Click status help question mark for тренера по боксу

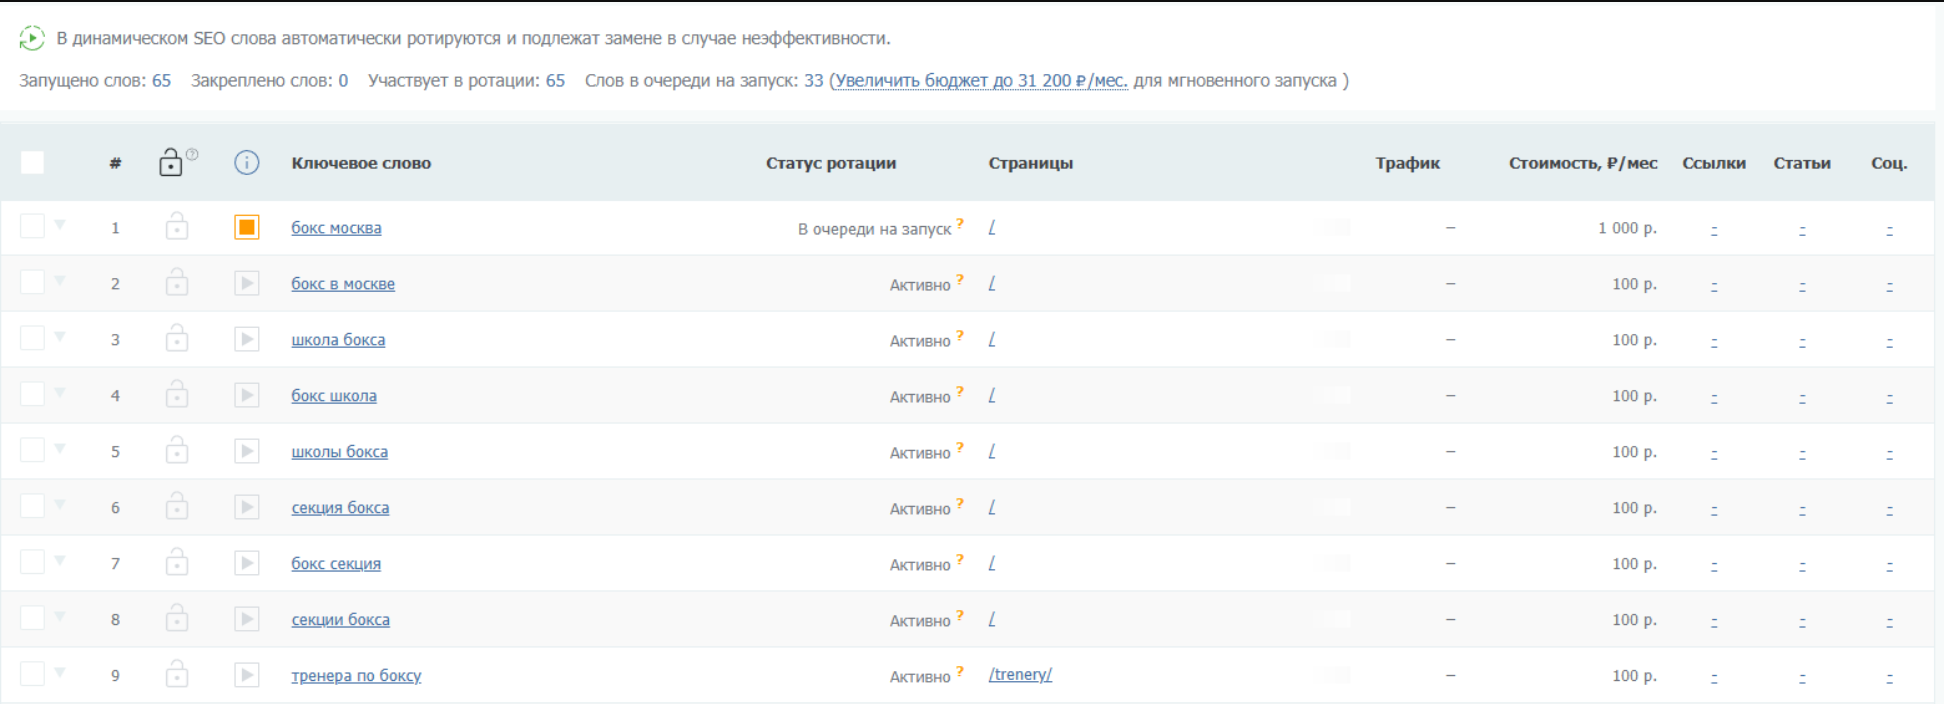coord(960,672)
